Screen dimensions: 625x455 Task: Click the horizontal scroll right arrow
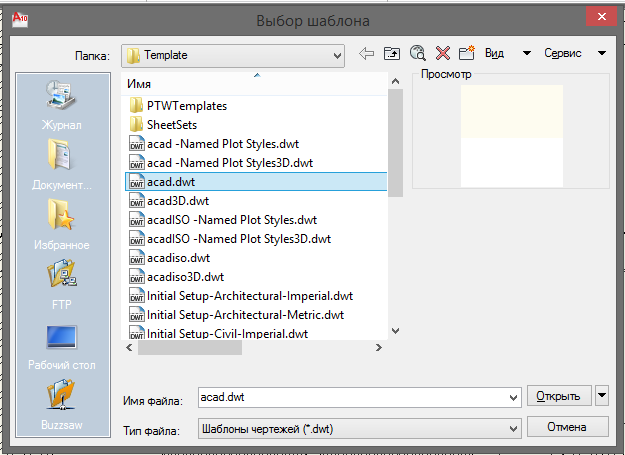[379, 347]
